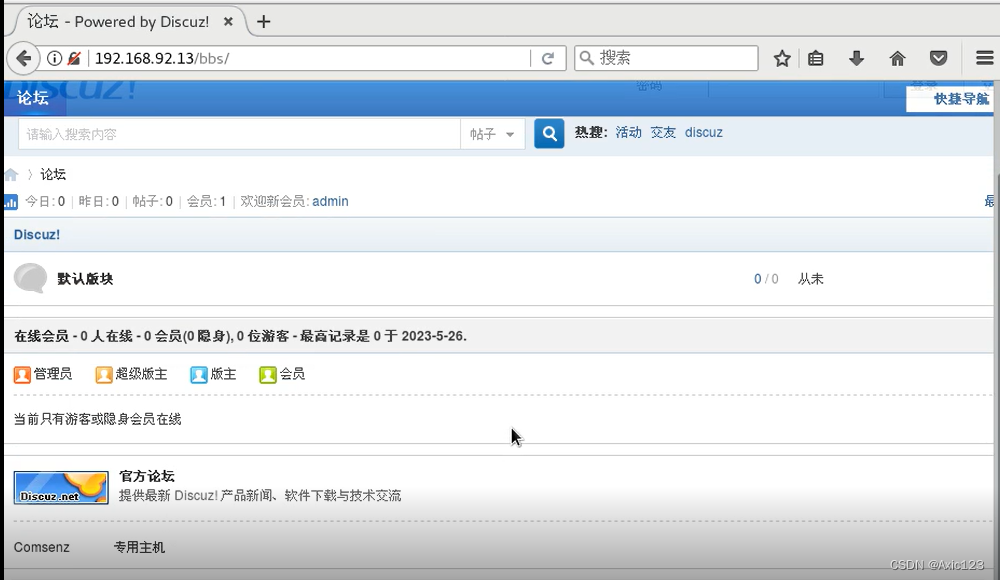The image size is (1000, 580).
Task: Click the home icon in the forum breadcrumb
Action: pyautogui.click(x=13, y=173)
